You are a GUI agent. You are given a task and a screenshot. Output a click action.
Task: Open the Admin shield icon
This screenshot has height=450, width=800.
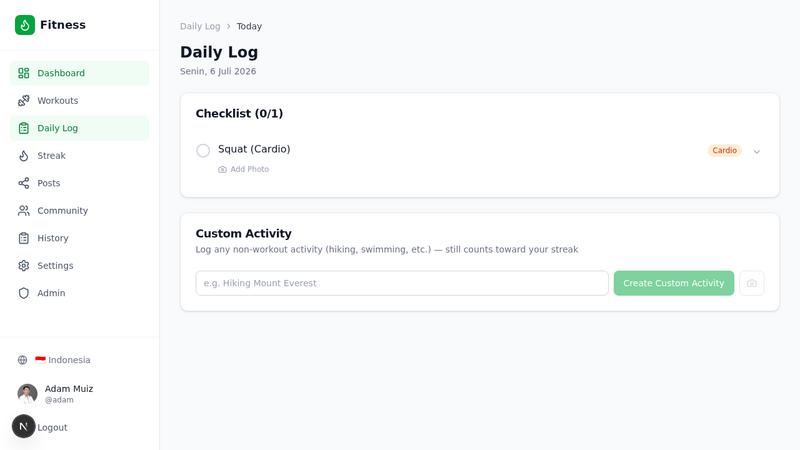[x=23, y=293]
